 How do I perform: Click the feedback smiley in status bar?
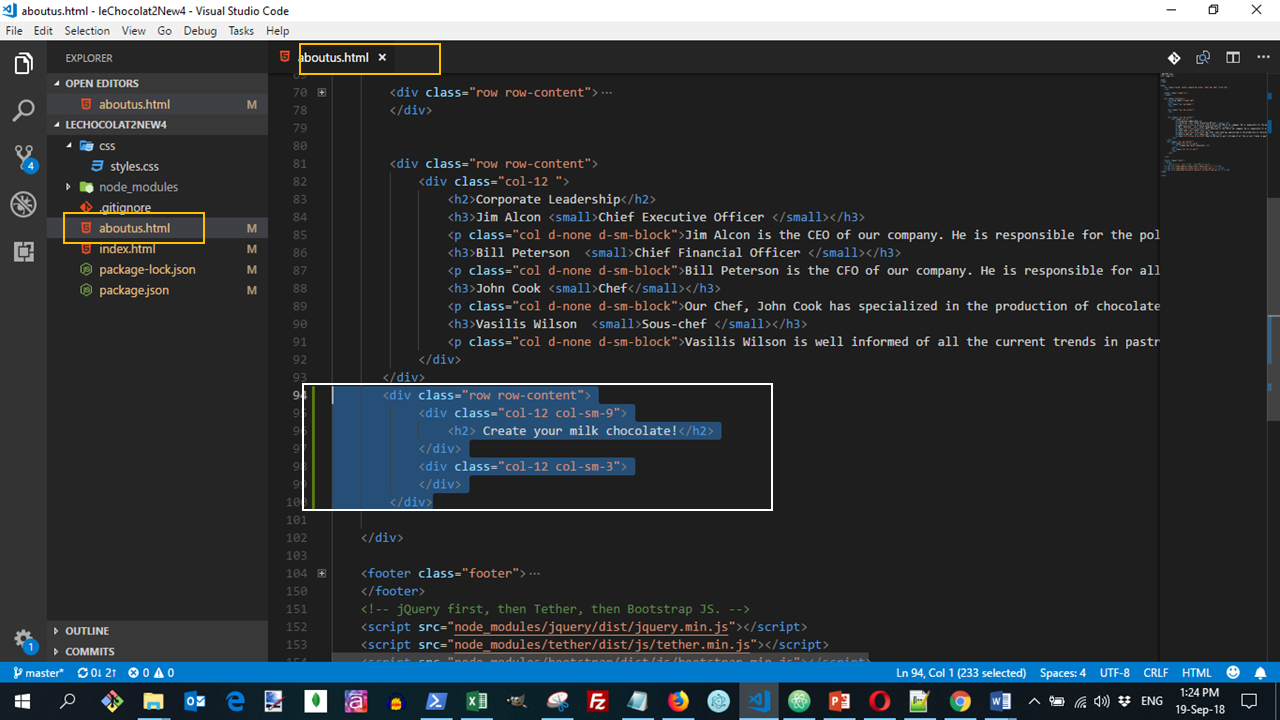click(x=1233, y=673)
